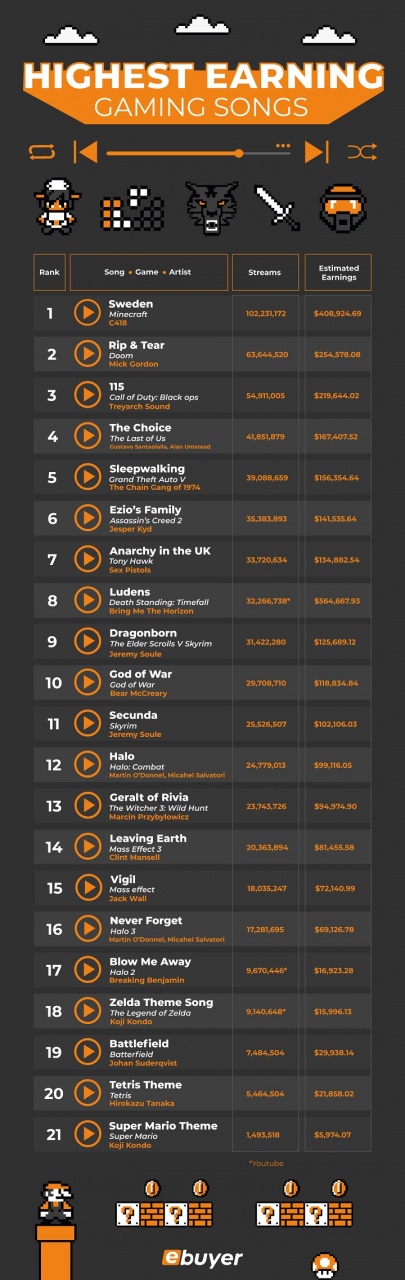Click the play icon for Rip & Tear
The image size is (405, 1280).
pos(87,354)
